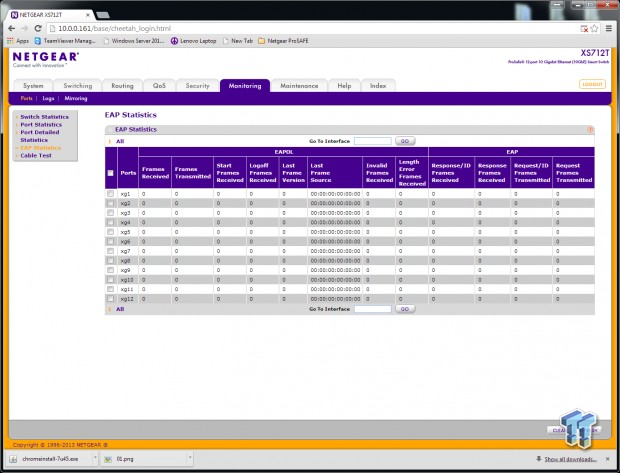Select the Logs submenu item
The height and width of the screenshot is (473, 620).
(x=48, y=98)
